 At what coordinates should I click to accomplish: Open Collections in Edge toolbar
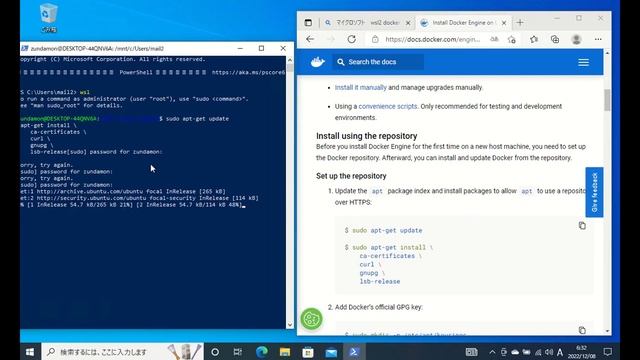(x=555, y=39)
